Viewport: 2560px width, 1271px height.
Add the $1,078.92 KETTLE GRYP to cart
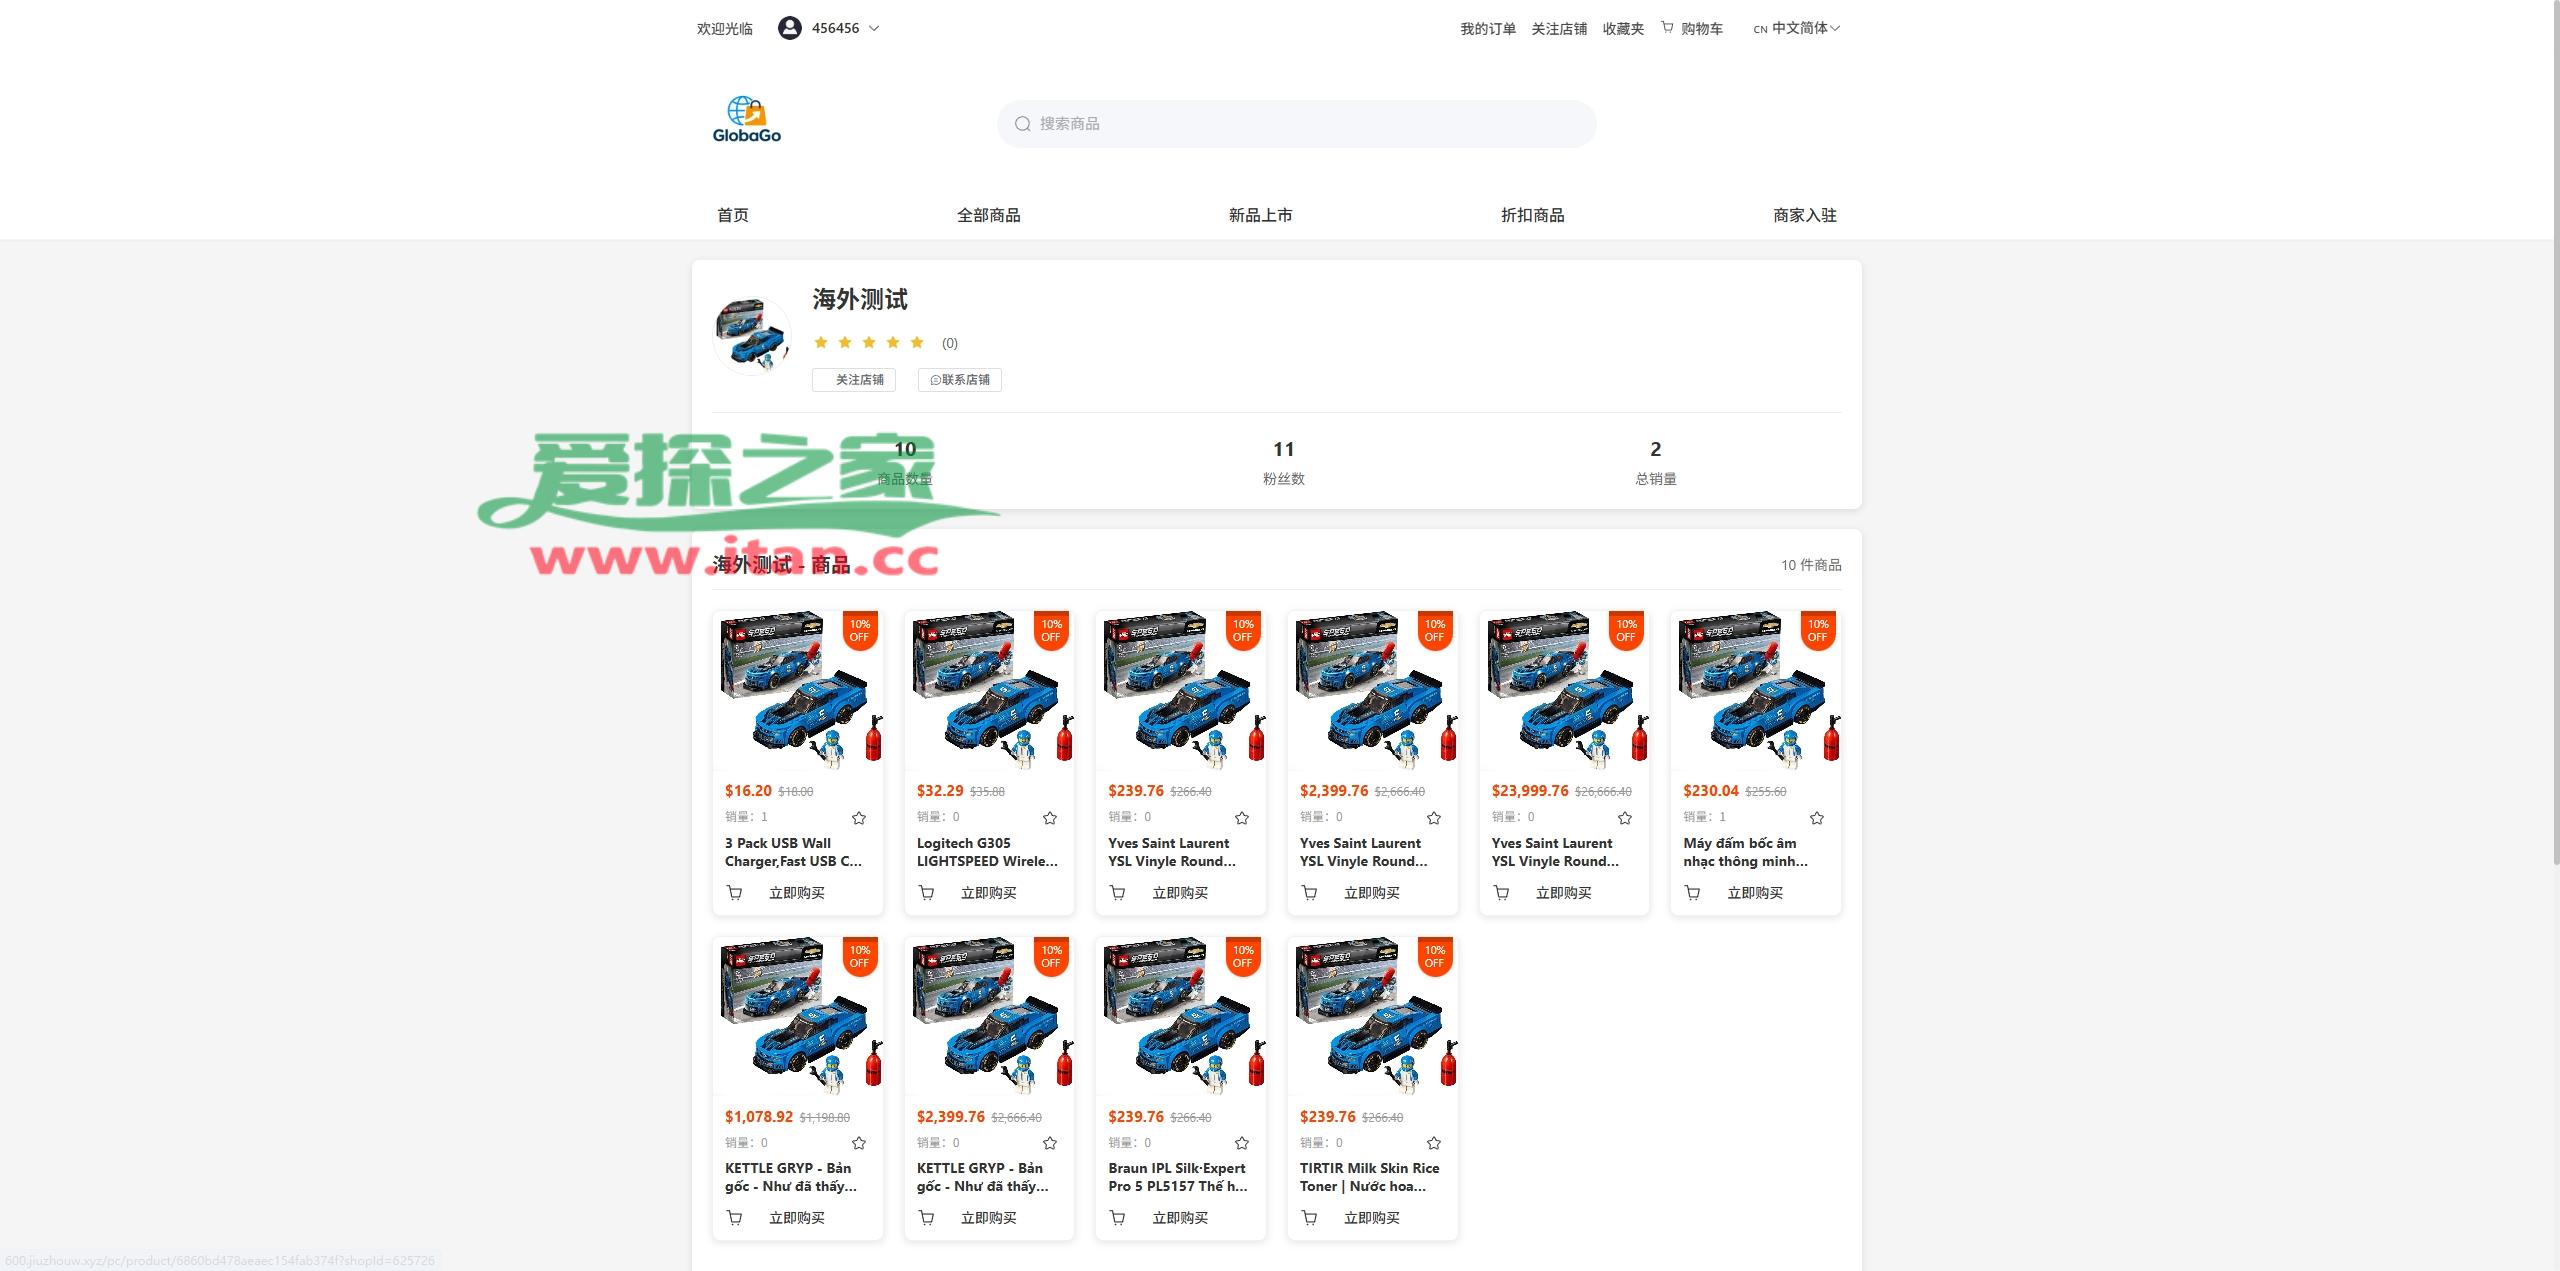click(x=734, y=1218)
